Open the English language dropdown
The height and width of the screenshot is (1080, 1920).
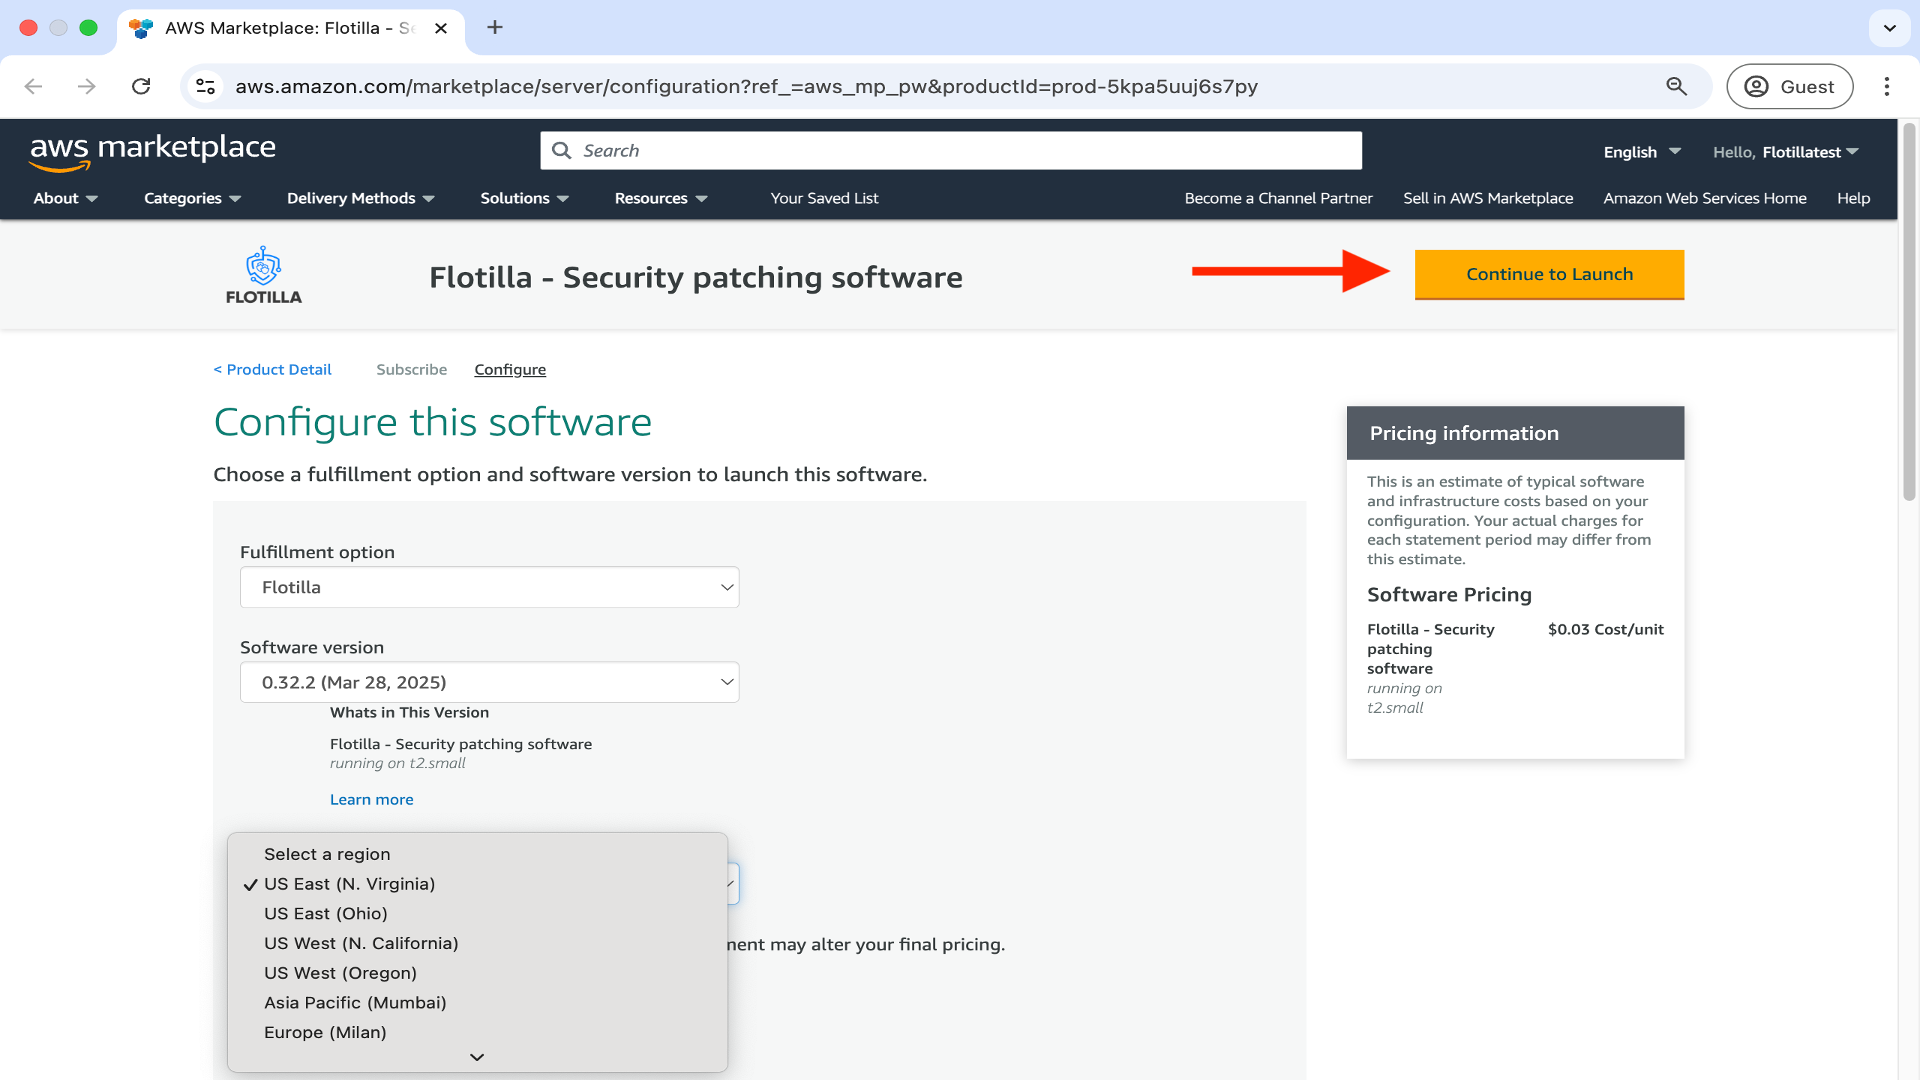tap(1641, 152)
